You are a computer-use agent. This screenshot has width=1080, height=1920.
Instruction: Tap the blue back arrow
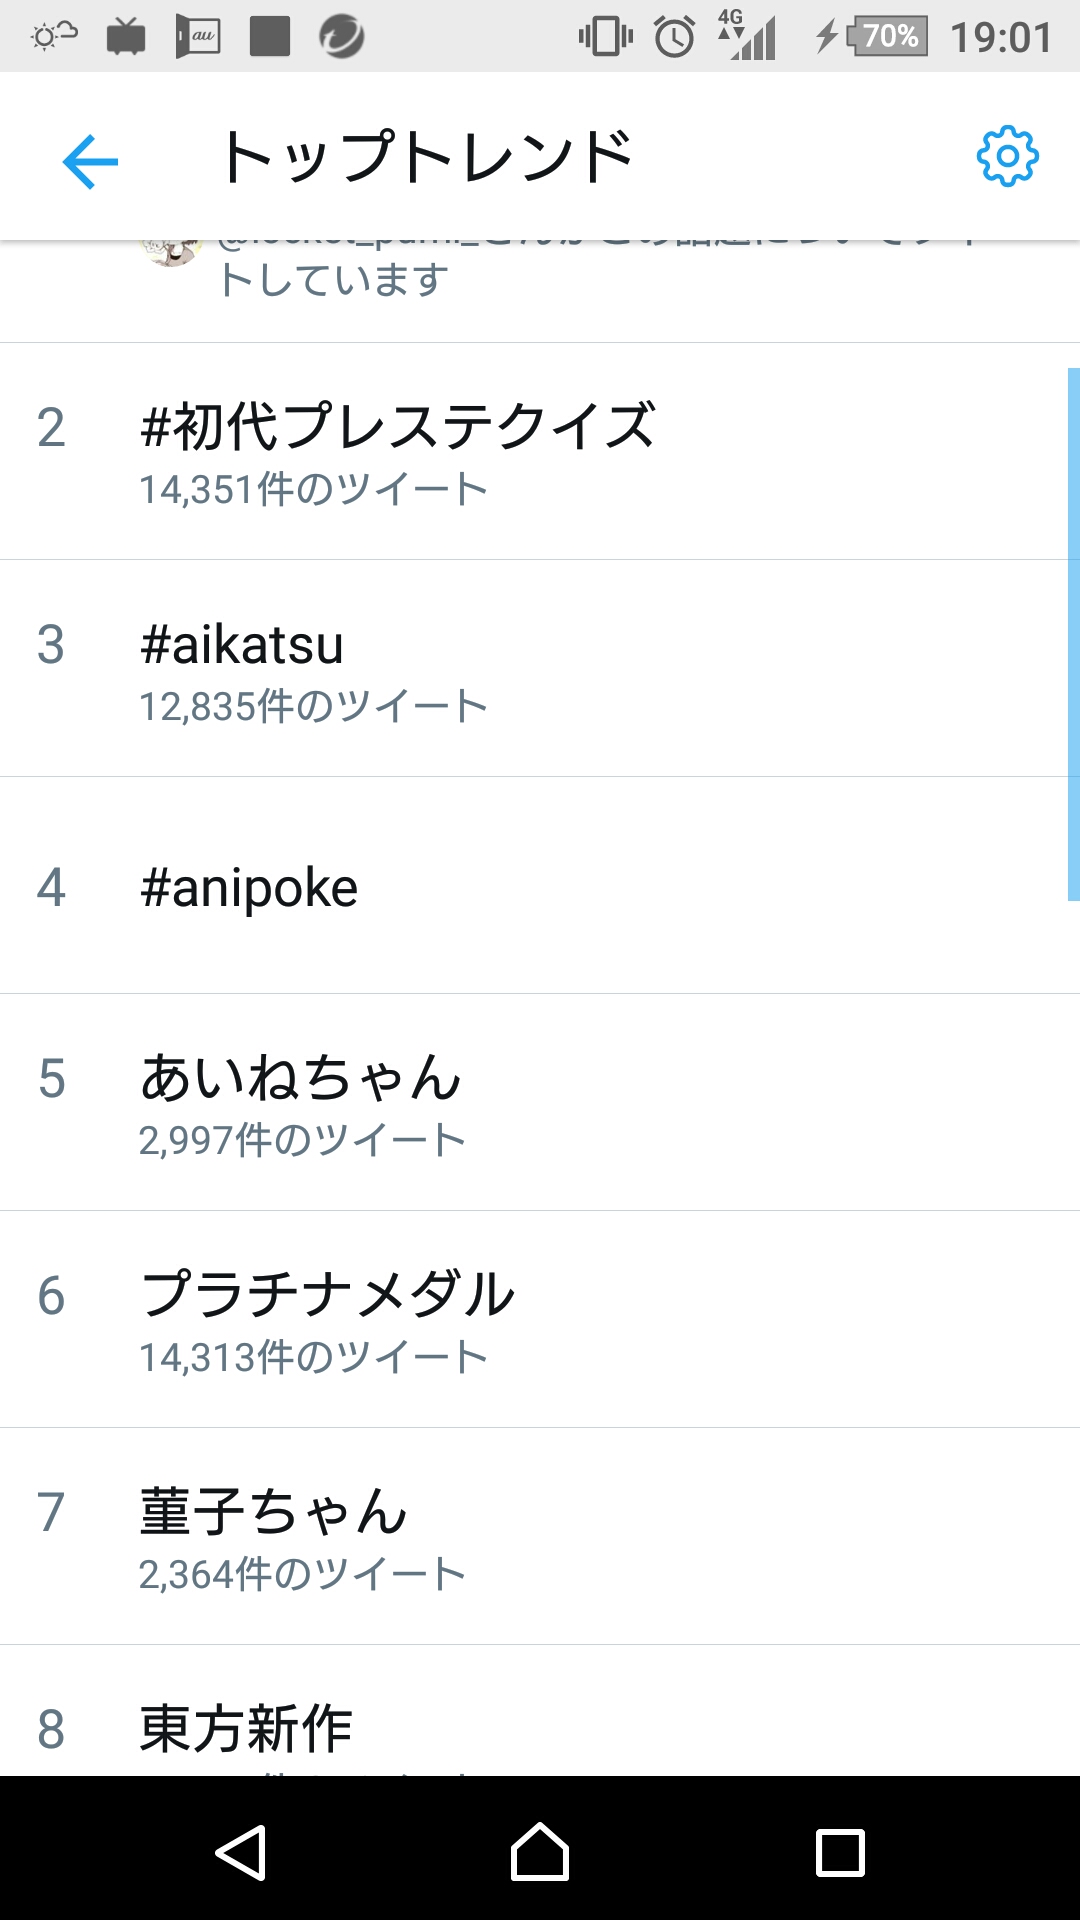tap(90, 160)
